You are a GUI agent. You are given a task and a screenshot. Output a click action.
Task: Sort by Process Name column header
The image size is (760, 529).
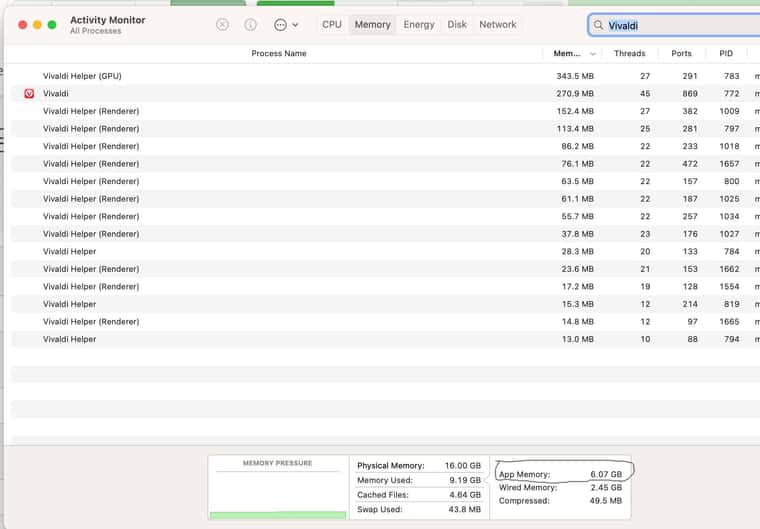[x=279, y=53]
